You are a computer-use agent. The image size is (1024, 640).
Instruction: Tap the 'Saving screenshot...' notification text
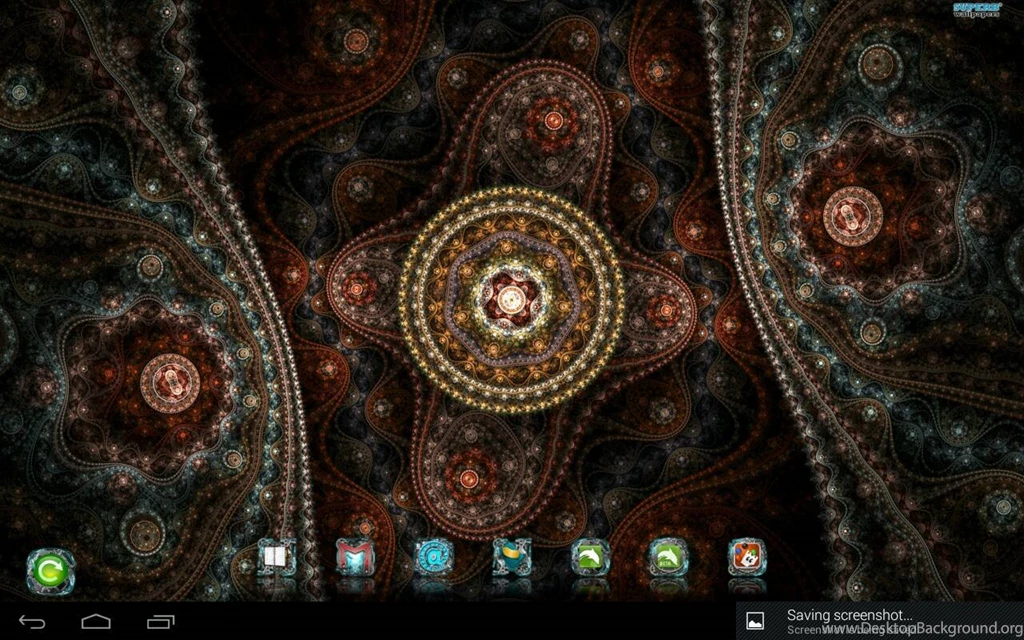[x=849, y=615]
